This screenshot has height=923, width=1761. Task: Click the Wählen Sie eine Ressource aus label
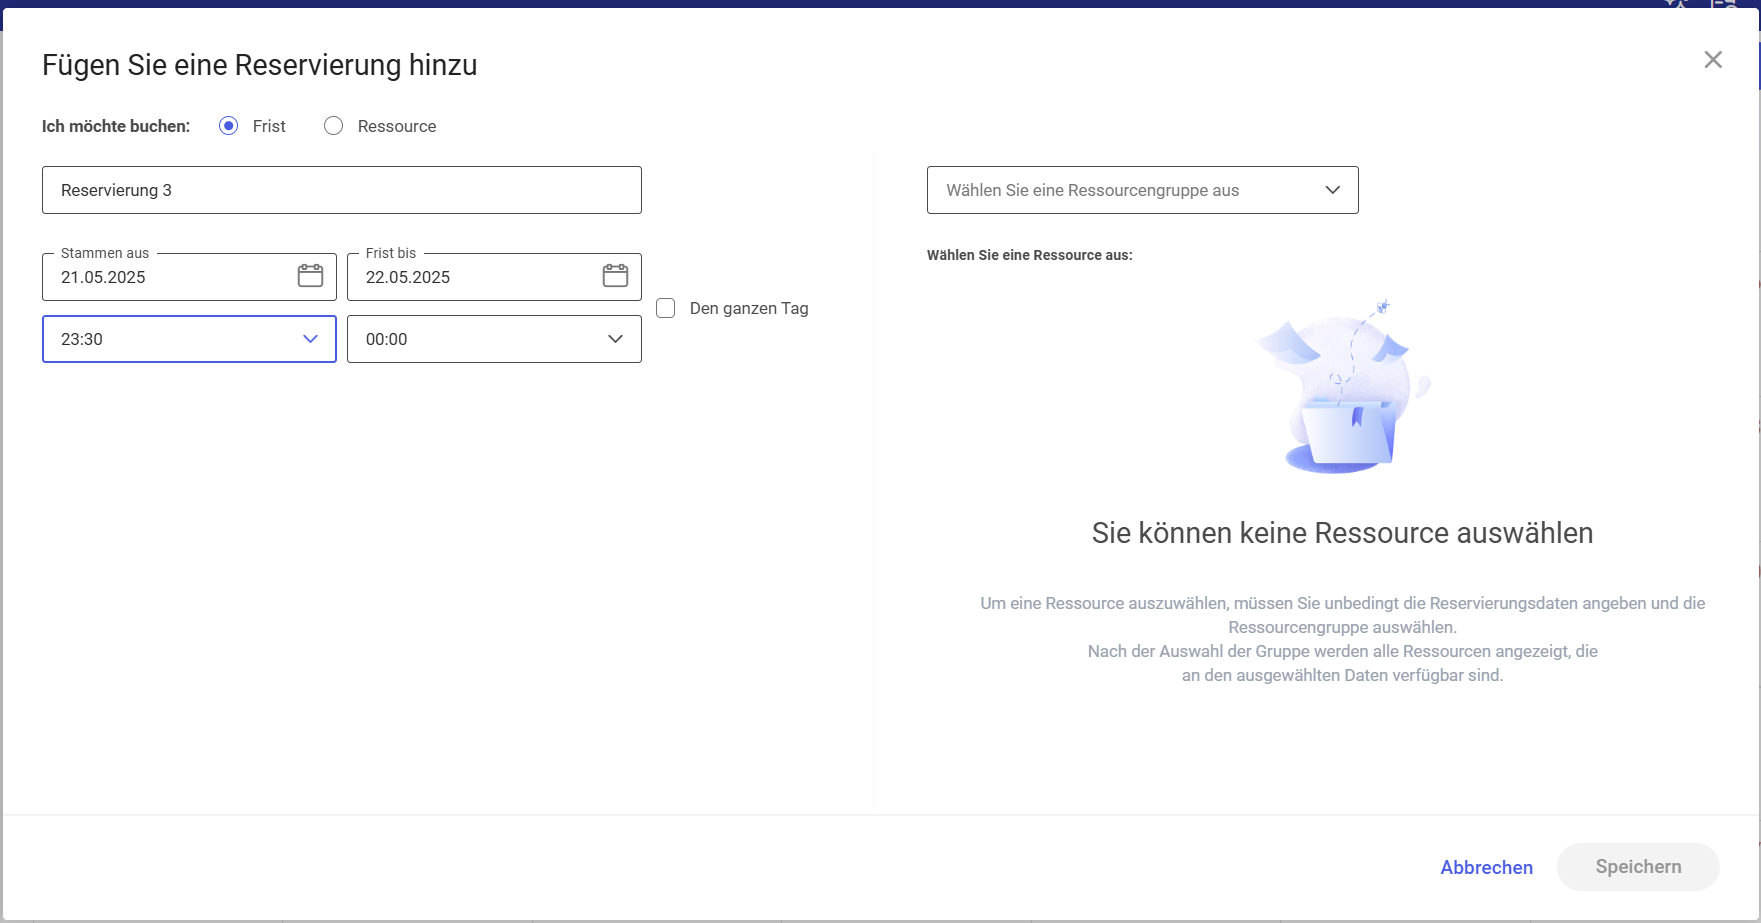(1030, 255)
